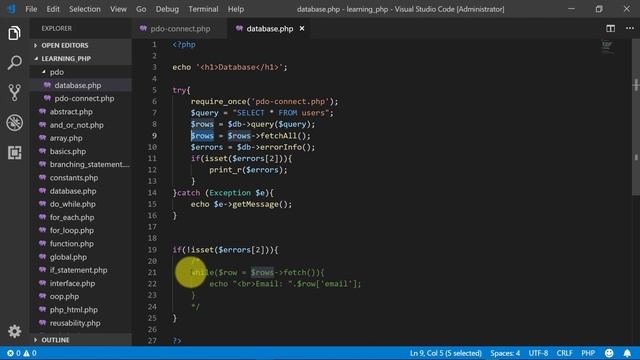The image size is (640, 360).
Task: Open the Source Control view
Action: [14, 93]
